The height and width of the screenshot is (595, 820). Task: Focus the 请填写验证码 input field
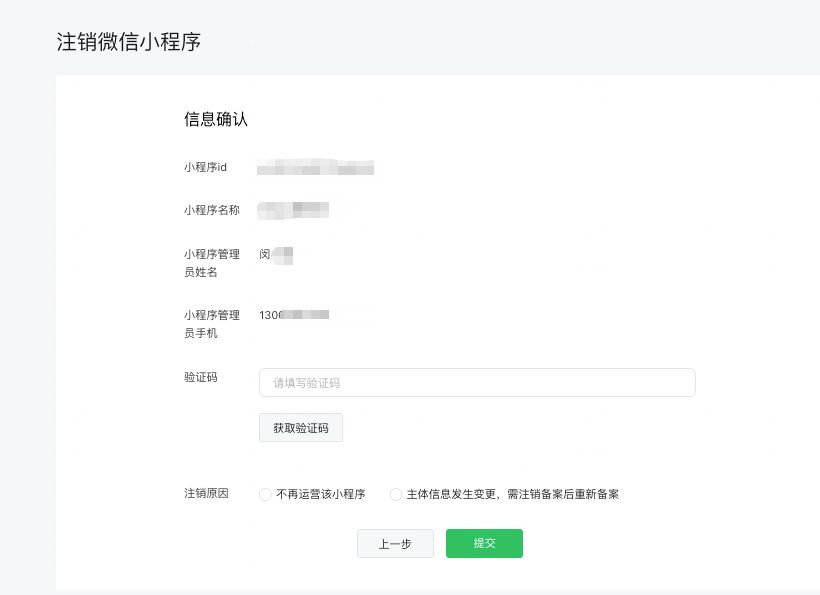point(477,383)
